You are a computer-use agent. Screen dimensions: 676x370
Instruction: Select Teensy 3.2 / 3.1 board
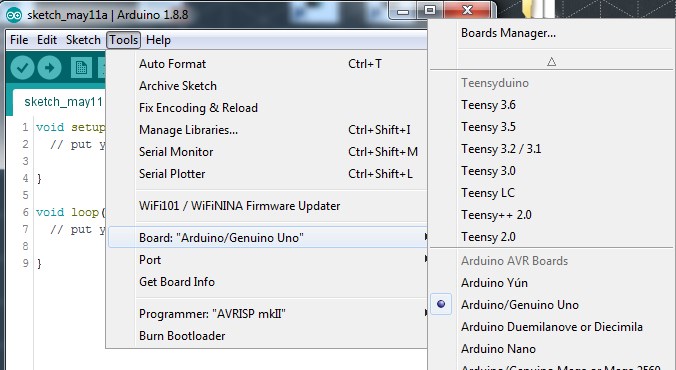point(552,149)
